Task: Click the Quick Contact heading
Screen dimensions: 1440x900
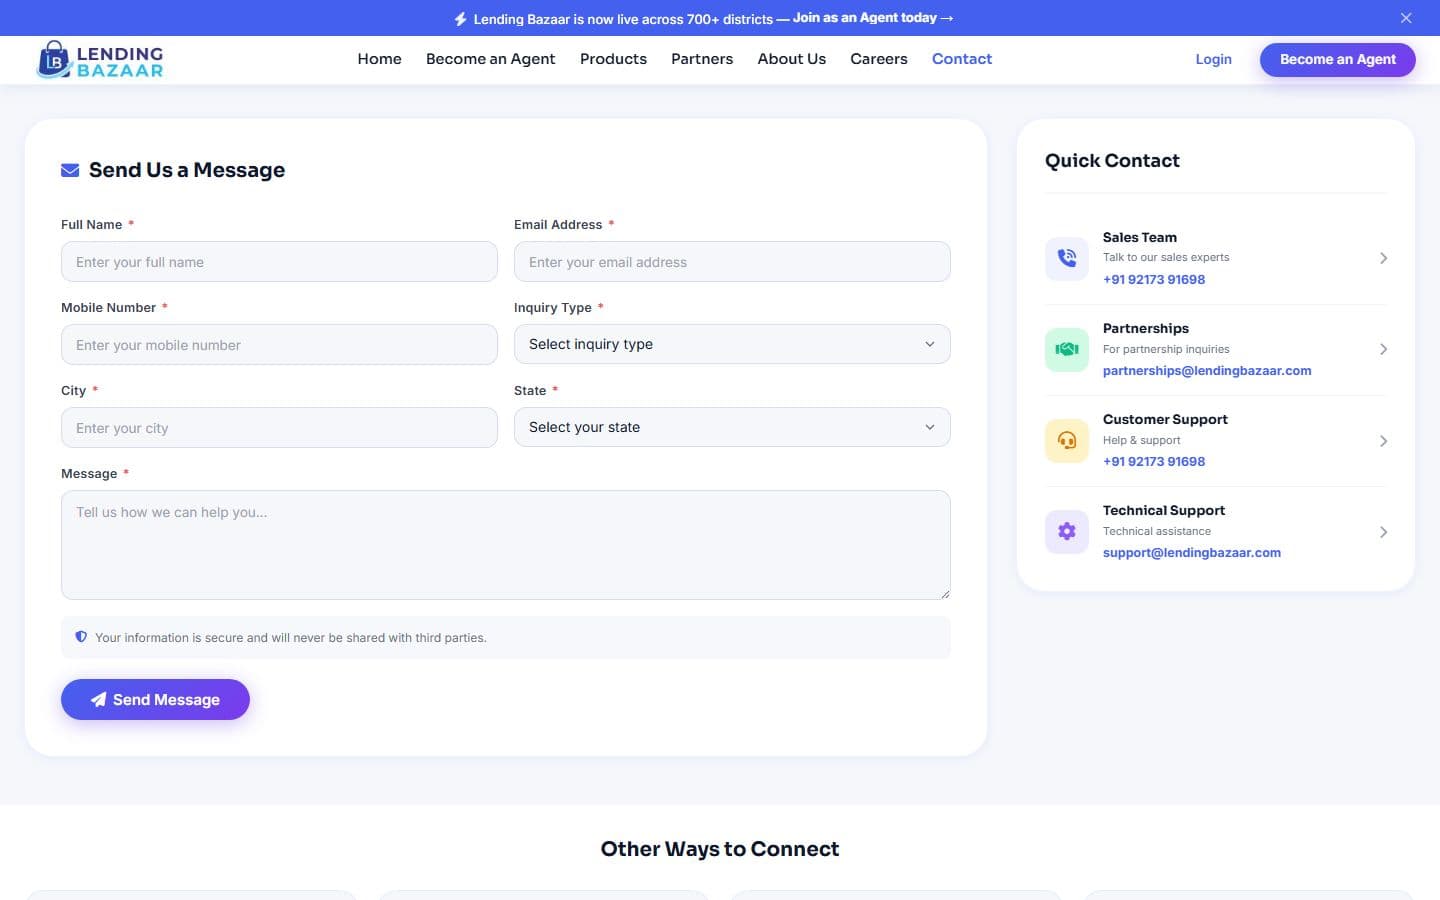Action: tap(1112, 161)
